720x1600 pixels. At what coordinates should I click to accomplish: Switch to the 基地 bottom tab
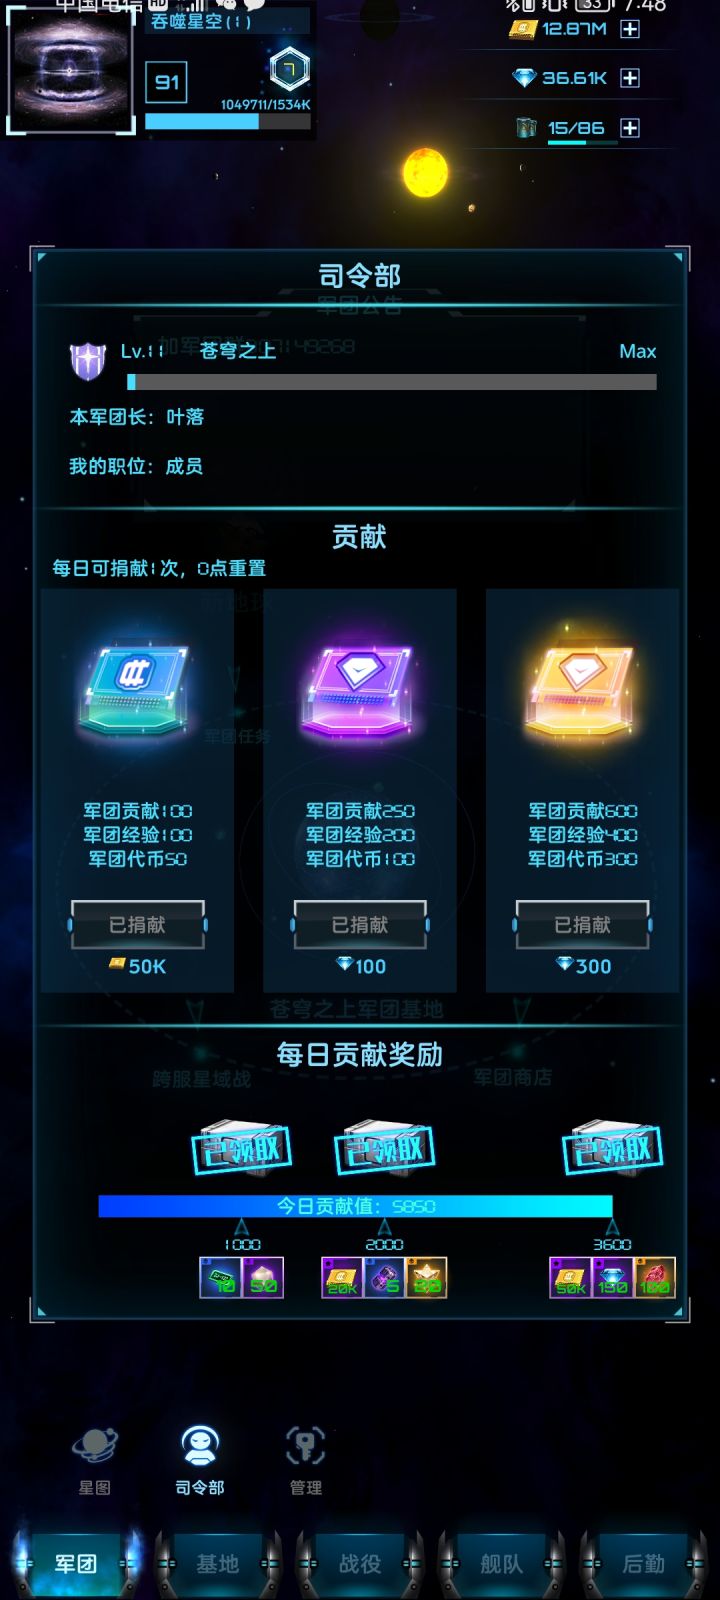[x=217, y=1563]
